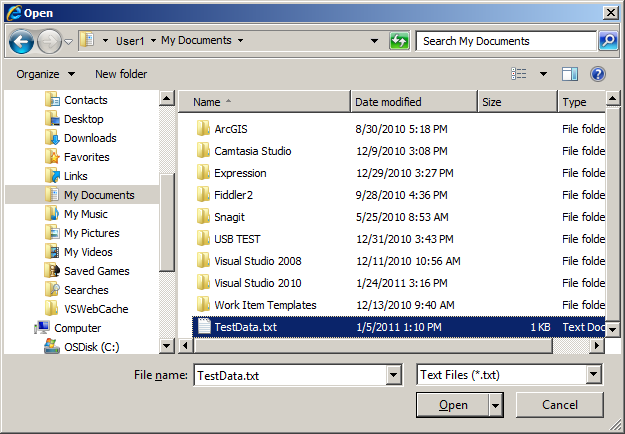Toggle the preview pane icon

pos(570,74)
